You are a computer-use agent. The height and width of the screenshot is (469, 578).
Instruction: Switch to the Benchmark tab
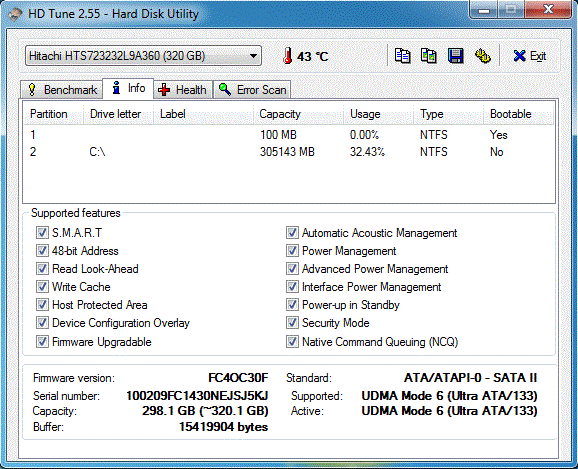point(62,90)
